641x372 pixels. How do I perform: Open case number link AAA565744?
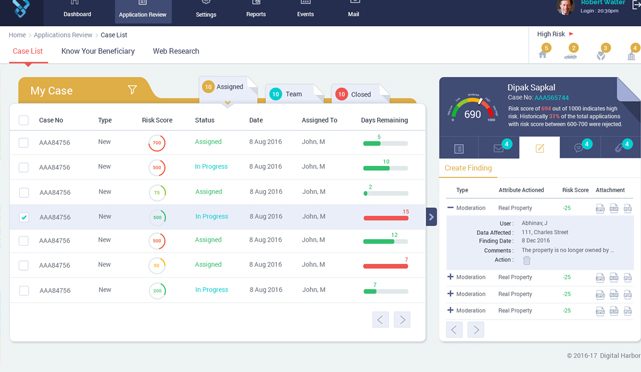551,97
